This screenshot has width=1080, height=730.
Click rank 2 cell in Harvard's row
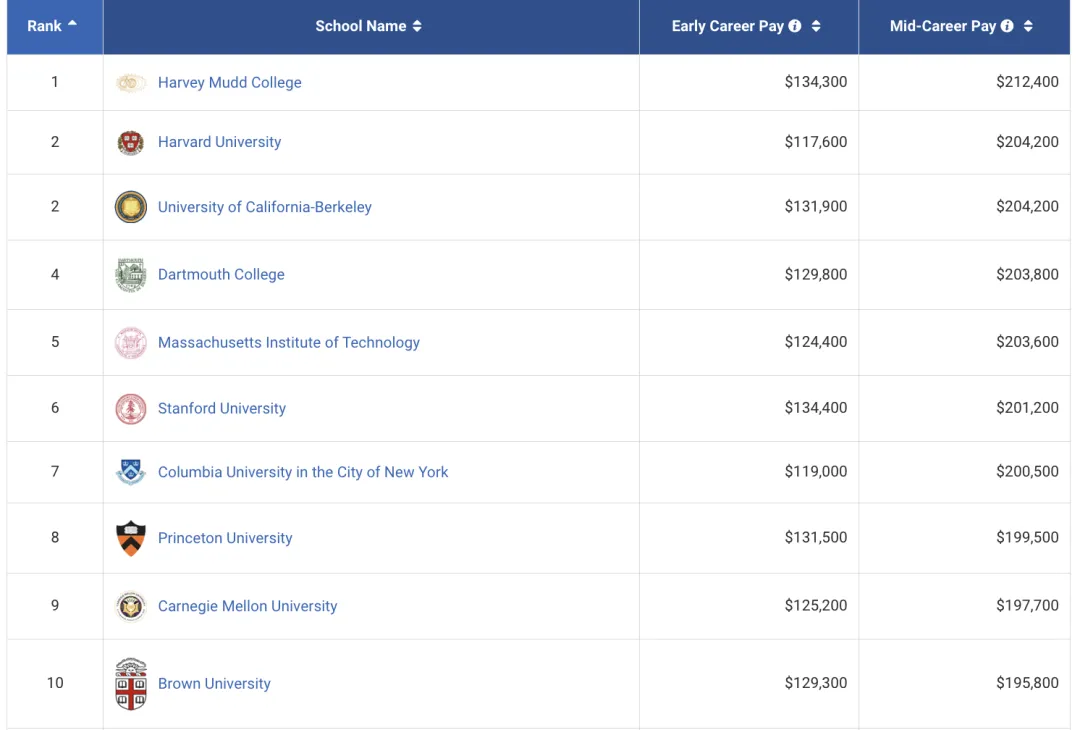point(55,143)
